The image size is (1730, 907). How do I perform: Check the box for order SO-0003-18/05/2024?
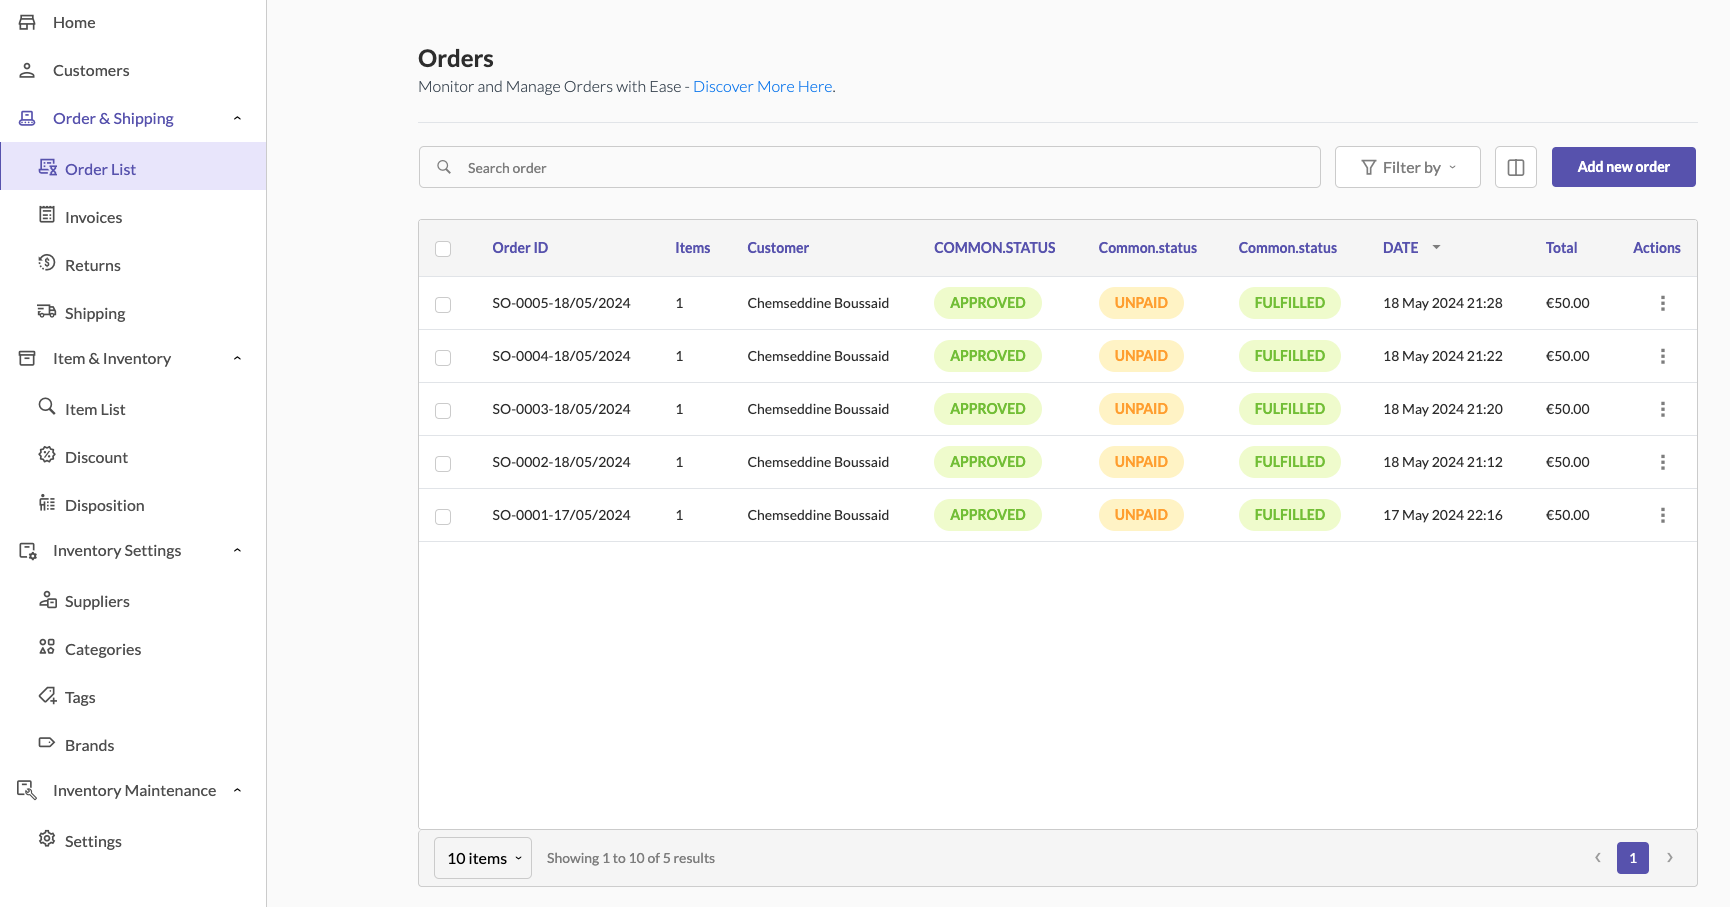pyautogui.click(x=443, y=411)
